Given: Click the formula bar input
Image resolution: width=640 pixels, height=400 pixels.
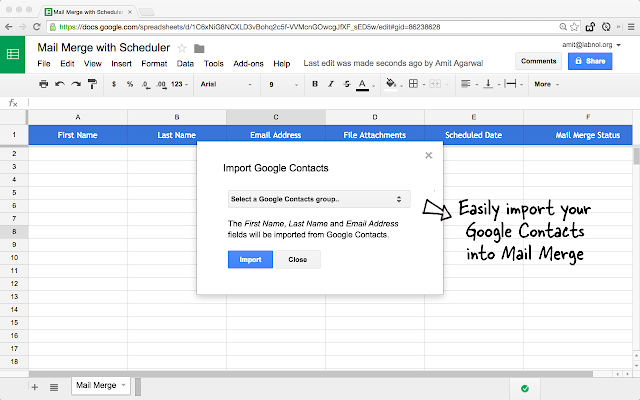Looking at the screenshot, I should (x=333, y=103).
